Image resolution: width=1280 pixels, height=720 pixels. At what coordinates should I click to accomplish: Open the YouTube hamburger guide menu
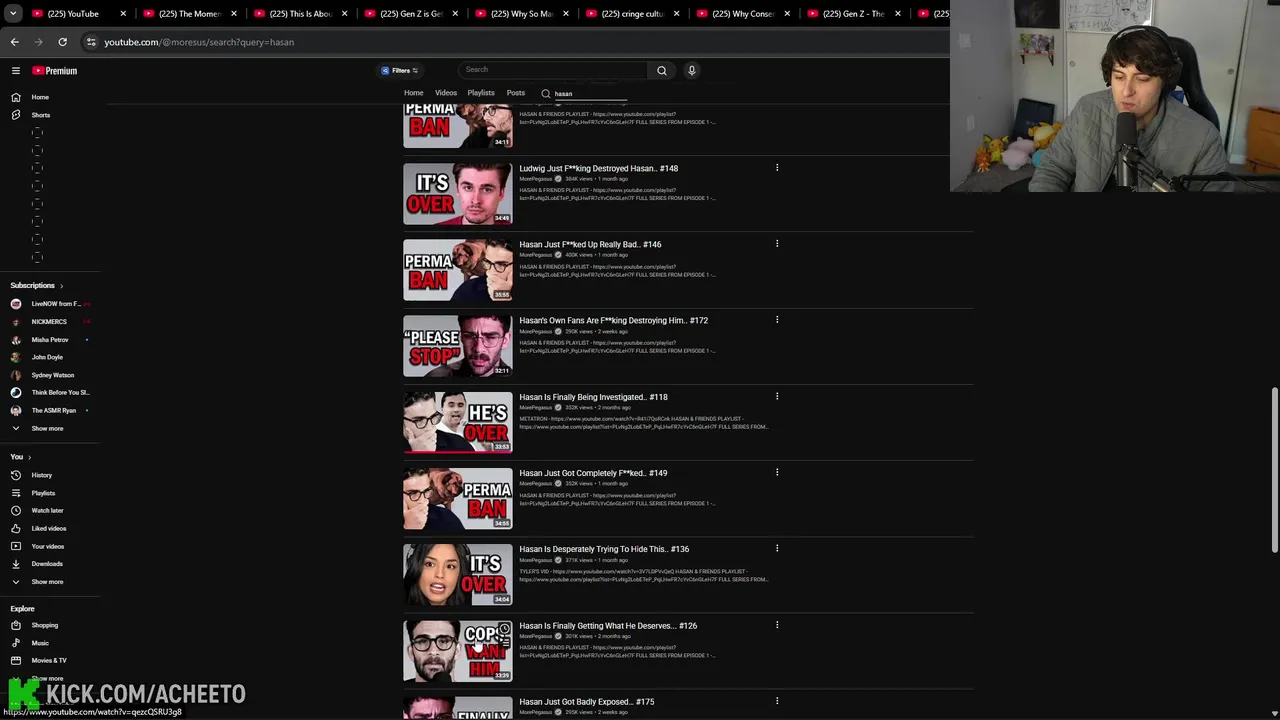click(x=16, y=71)
